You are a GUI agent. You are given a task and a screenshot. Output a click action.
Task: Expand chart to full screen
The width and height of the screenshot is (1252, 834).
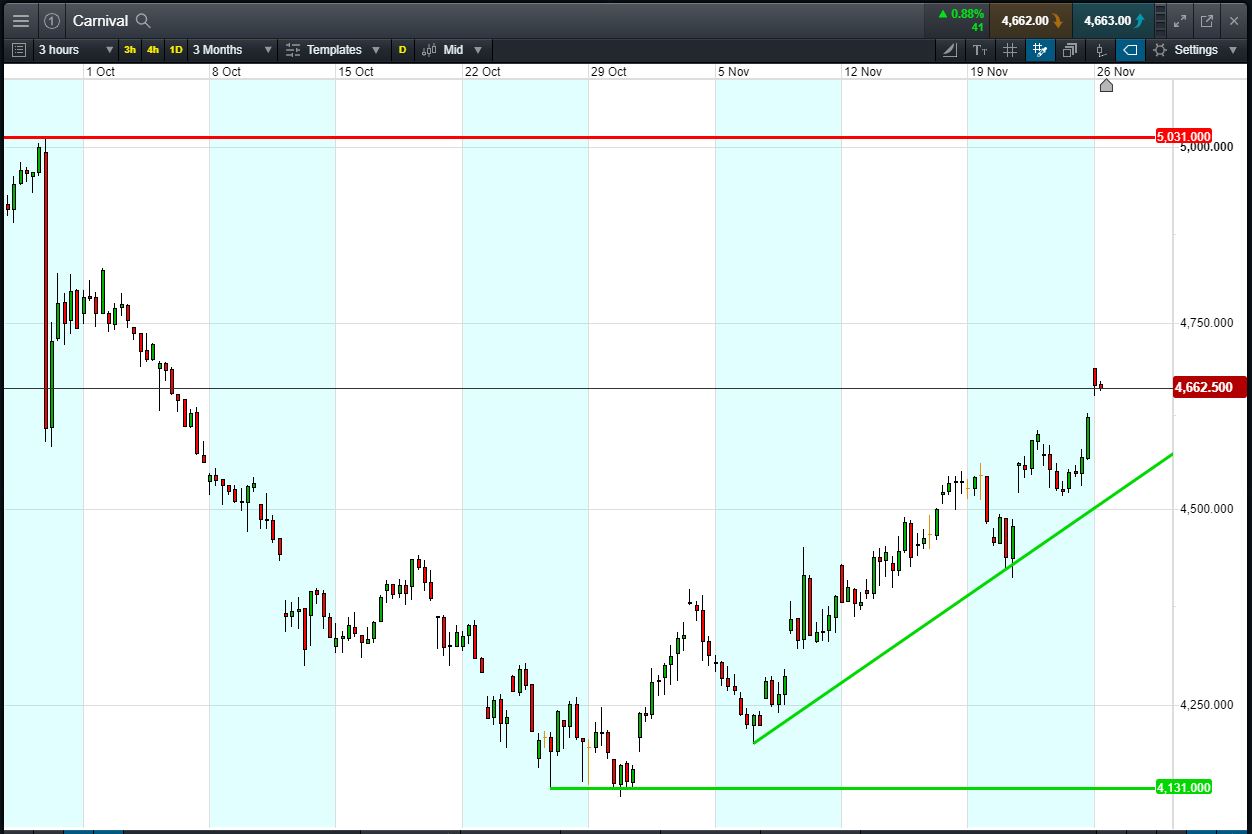point(1179,20)
